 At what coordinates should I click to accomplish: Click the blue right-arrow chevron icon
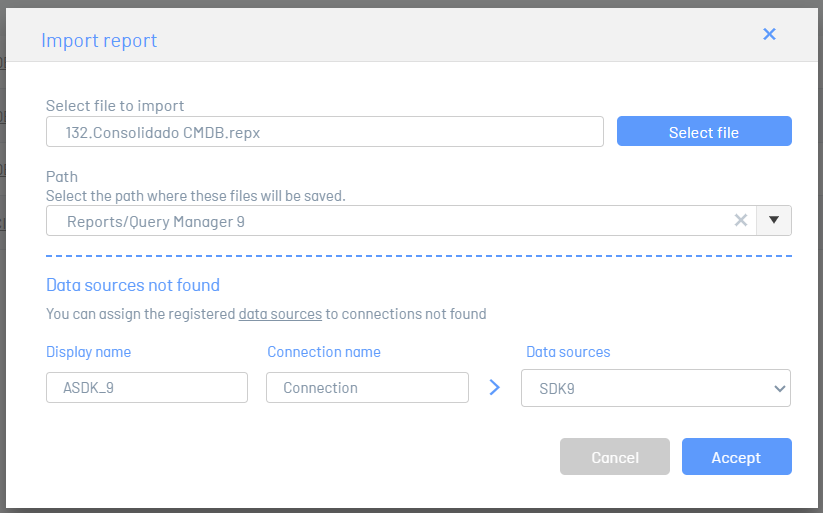tap(495, 388)
